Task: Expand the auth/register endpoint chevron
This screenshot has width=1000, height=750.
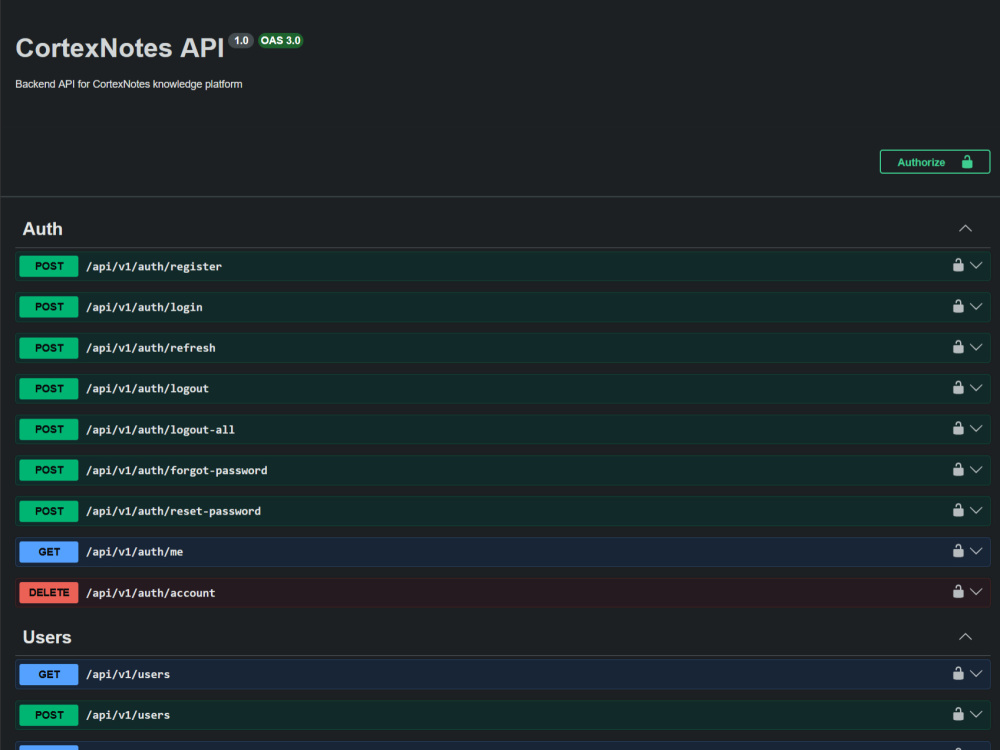Action: pyautogui.click(x=976, y=265)
